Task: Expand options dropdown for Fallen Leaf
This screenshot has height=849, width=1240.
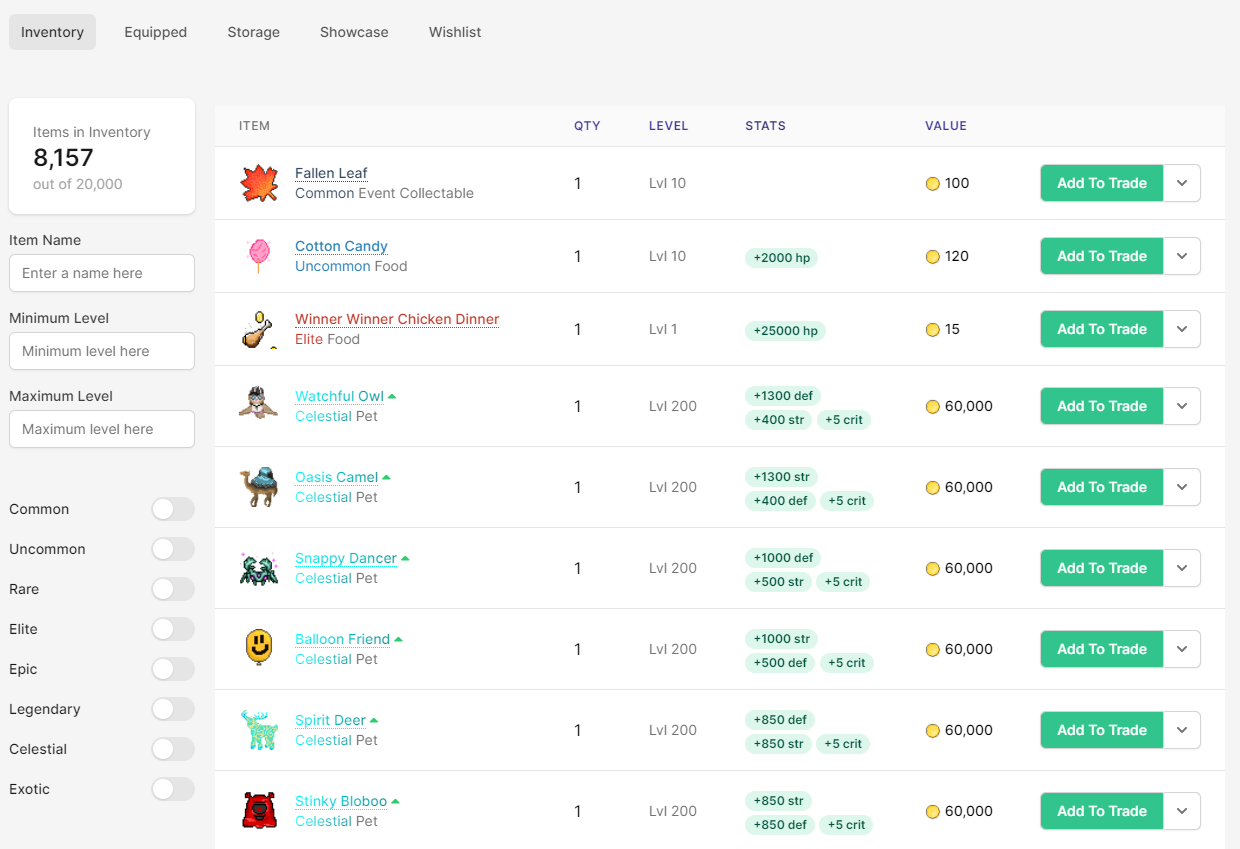Action: click(x=1182, y=183)
